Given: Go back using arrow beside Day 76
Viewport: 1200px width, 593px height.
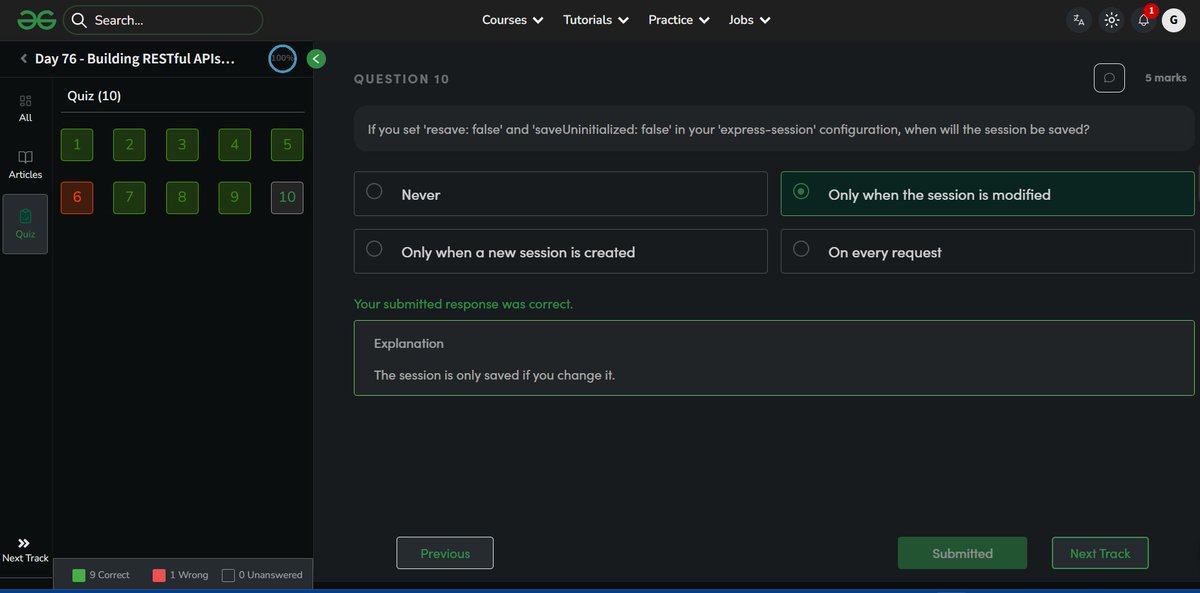Looking at the screenshot, I should click(24, 59).
